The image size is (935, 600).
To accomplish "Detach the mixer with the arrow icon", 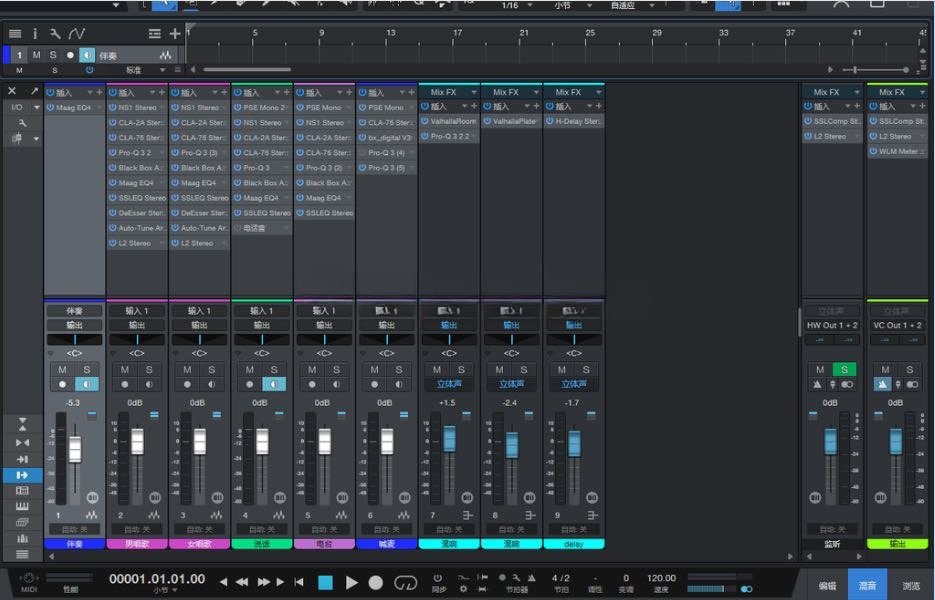I will pos(34,91).
